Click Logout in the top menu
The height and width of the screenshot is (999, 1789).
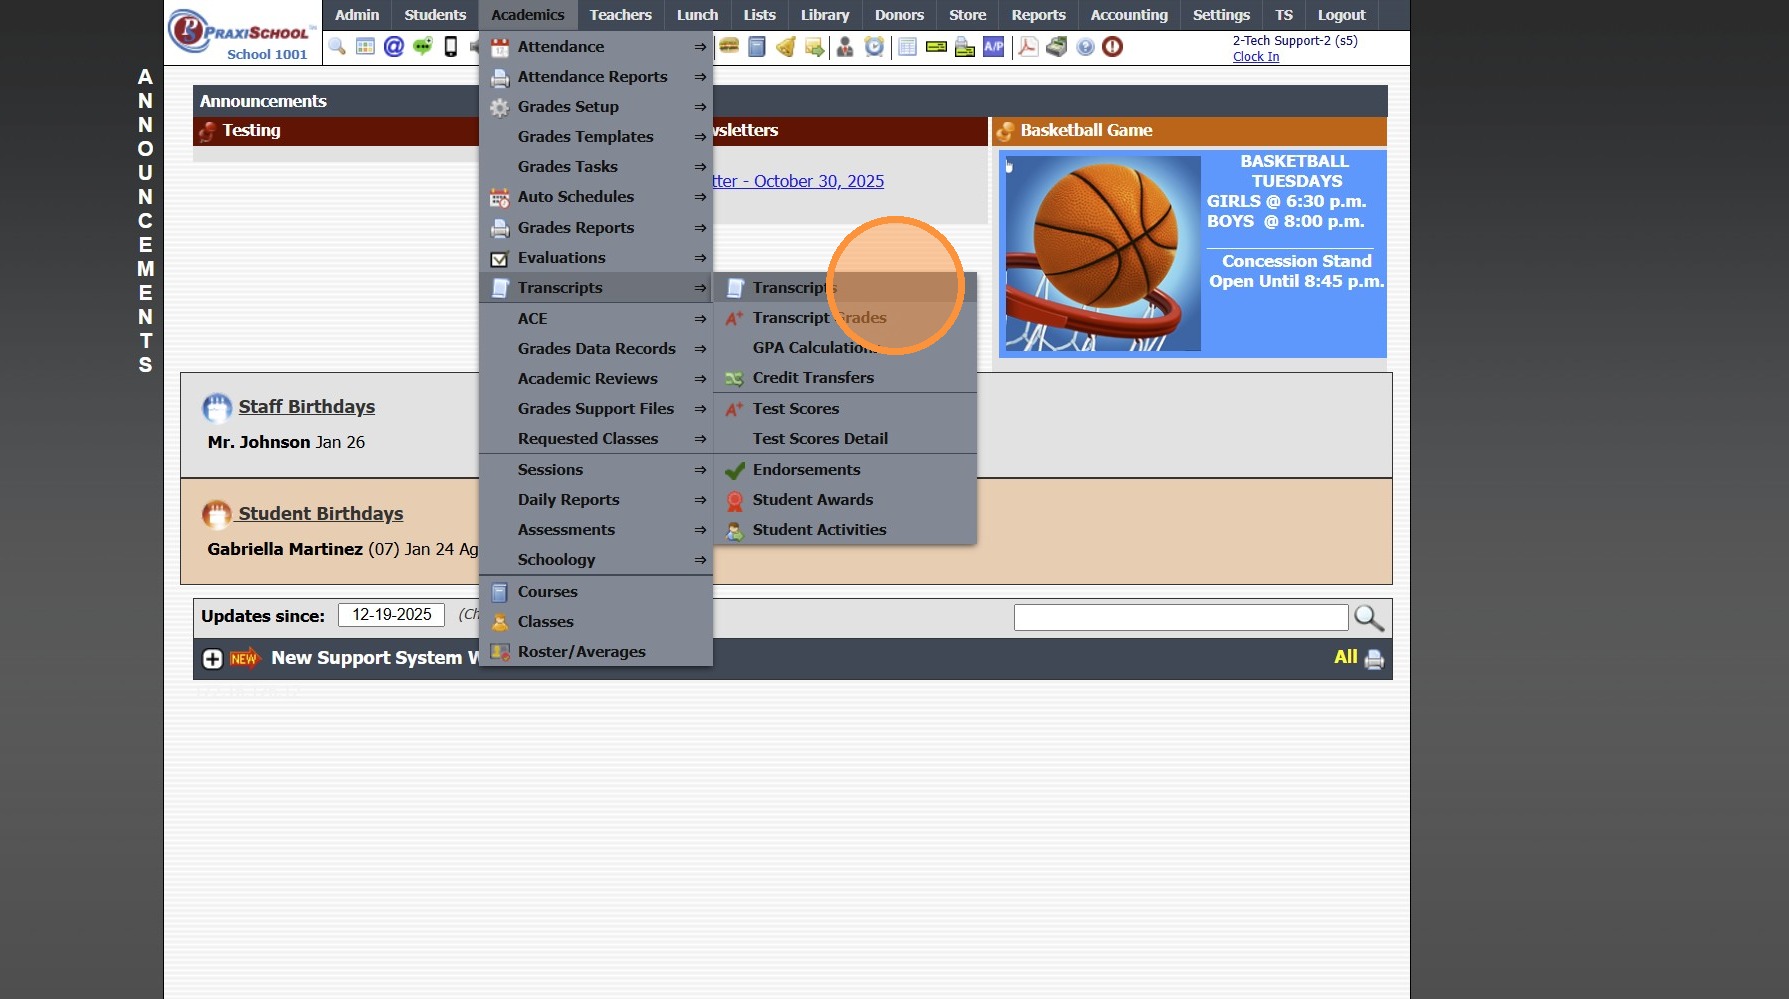coord(1341,15)
